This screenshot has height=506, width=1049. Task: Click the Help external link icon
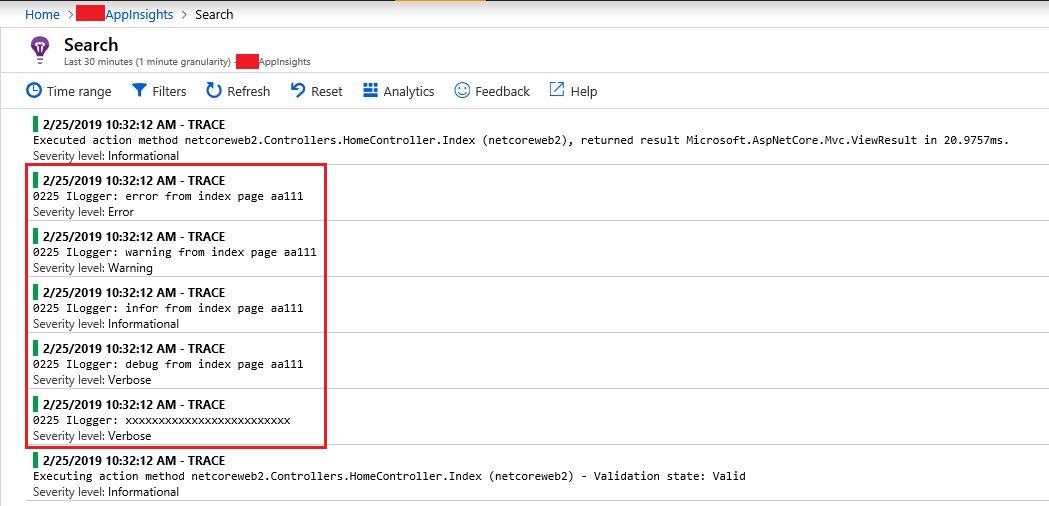[557, 90]
